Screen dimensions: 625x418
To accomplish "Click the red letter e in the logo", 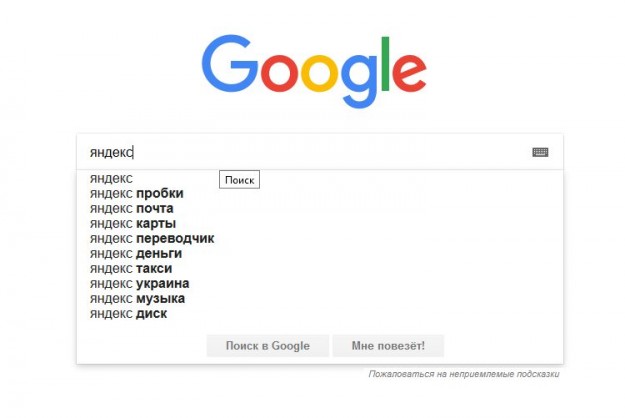I will pos(404,73).
